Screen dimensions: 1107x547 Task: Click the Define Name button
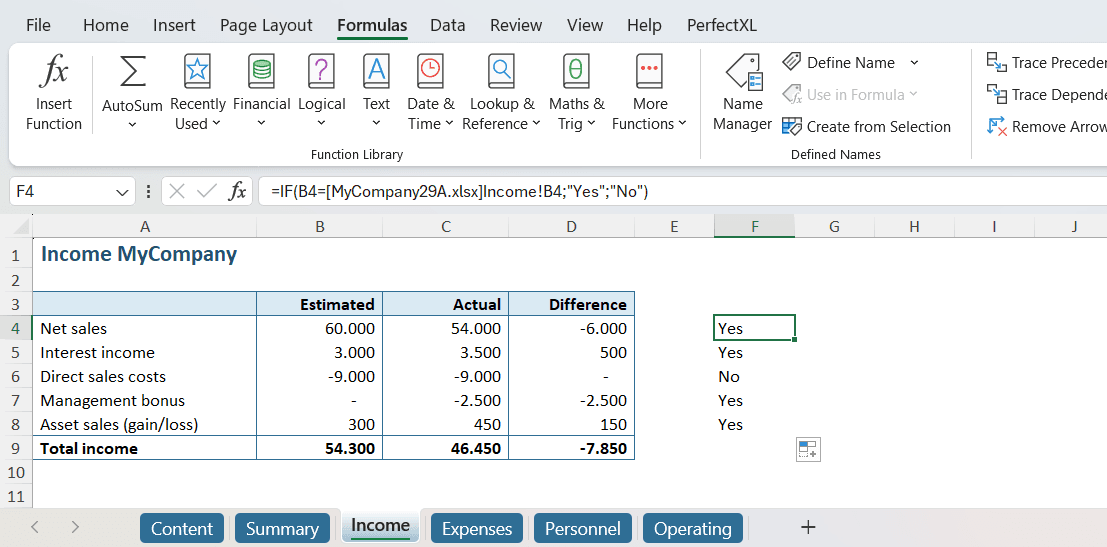839,63
